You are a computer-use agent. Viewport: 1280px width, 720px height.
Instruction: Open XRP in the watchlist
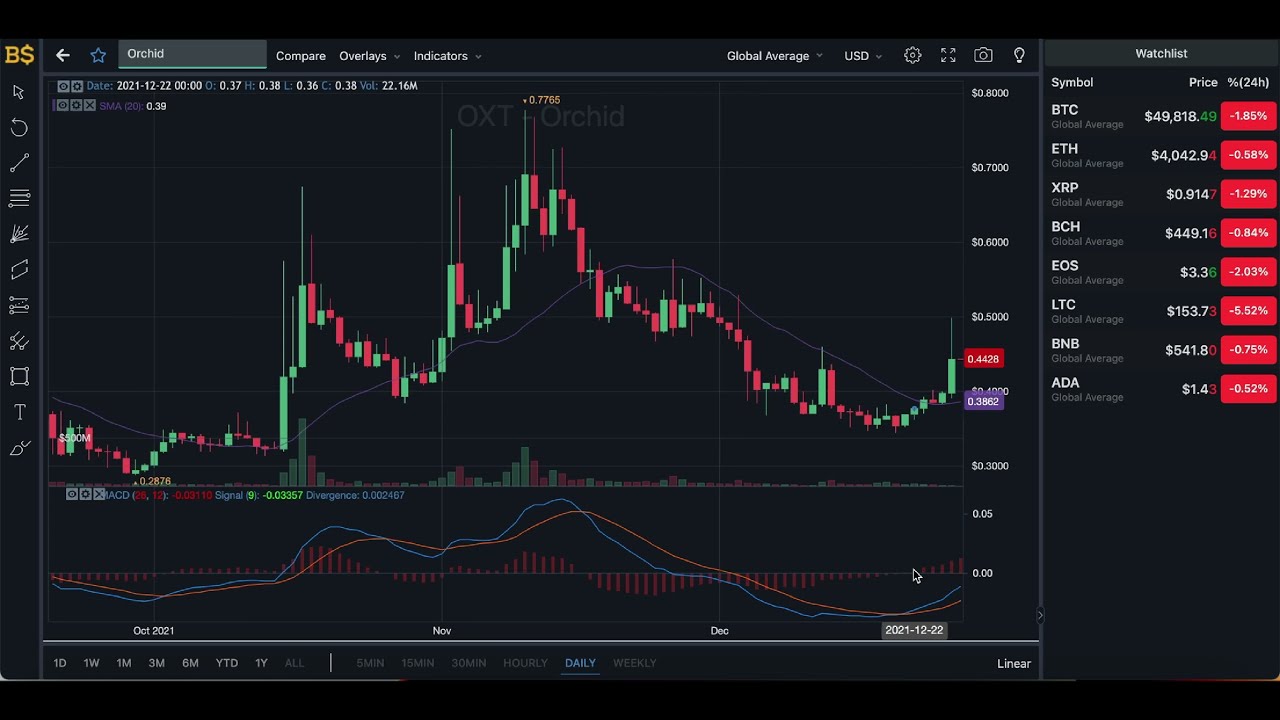point(1162,194)
